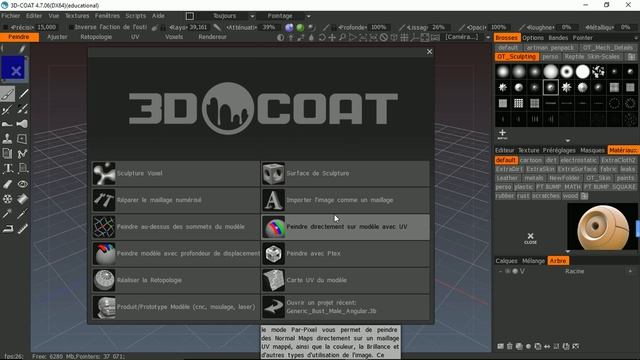Click the orange sphere material preview
The height and width of the screenshot is (360, 640).
pyautogui.click(x=602, y=227)
